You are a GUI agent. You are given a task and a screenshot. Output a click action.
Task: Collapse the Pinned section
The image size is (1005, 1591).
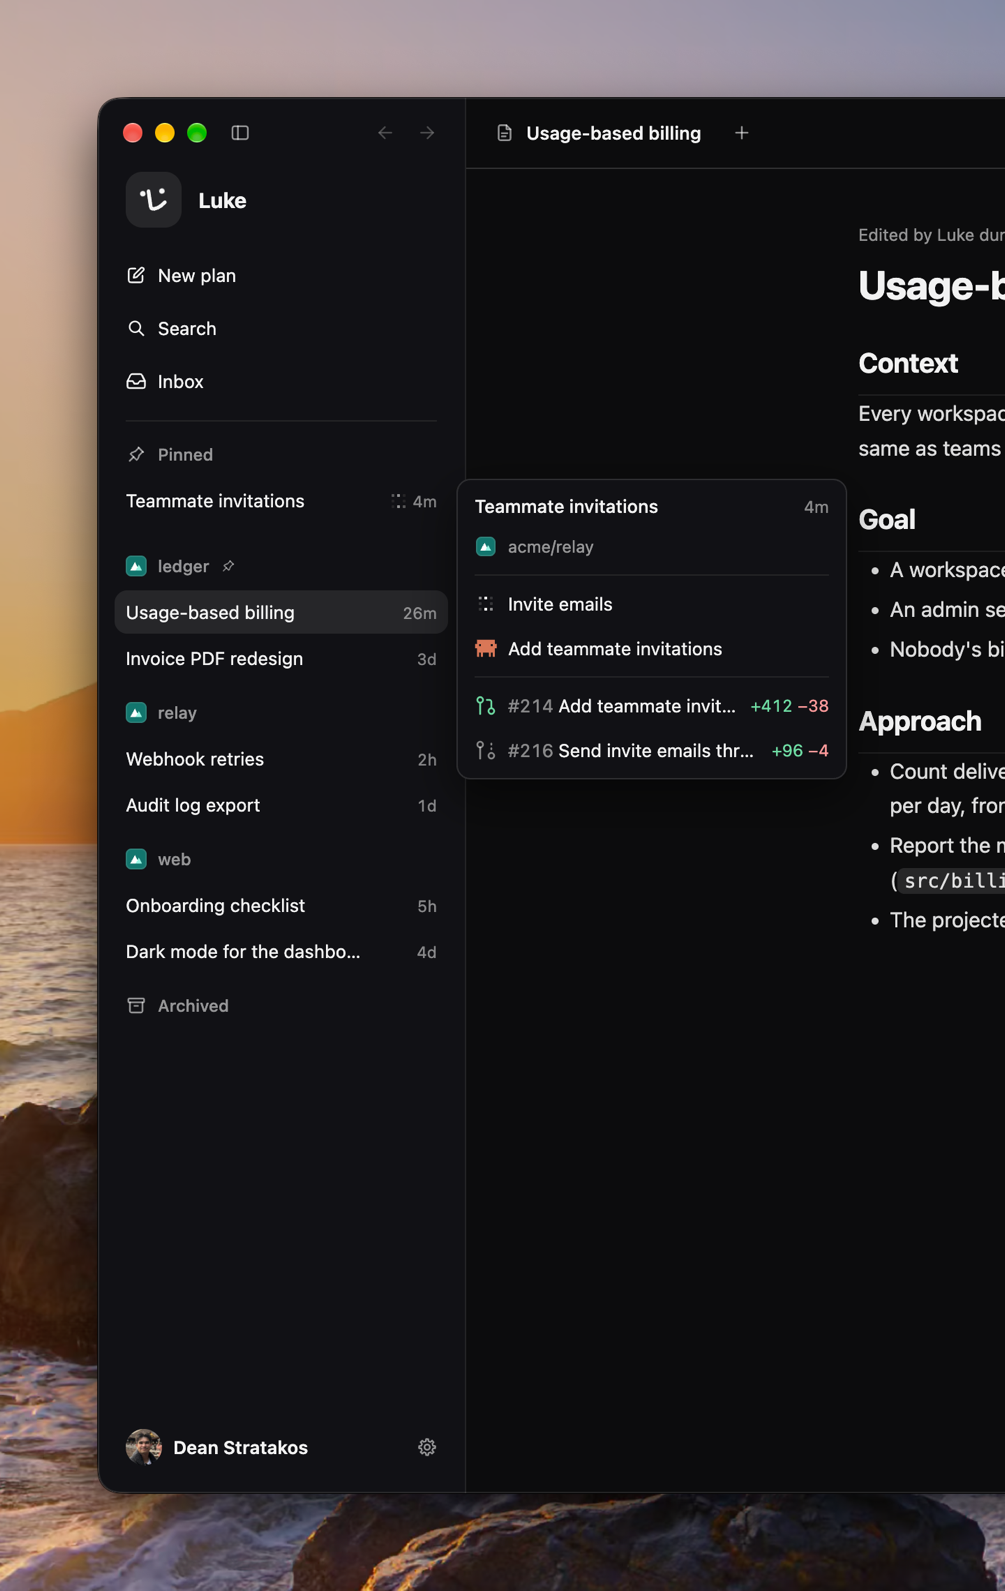pyautogui.click(x=185, y=454)
